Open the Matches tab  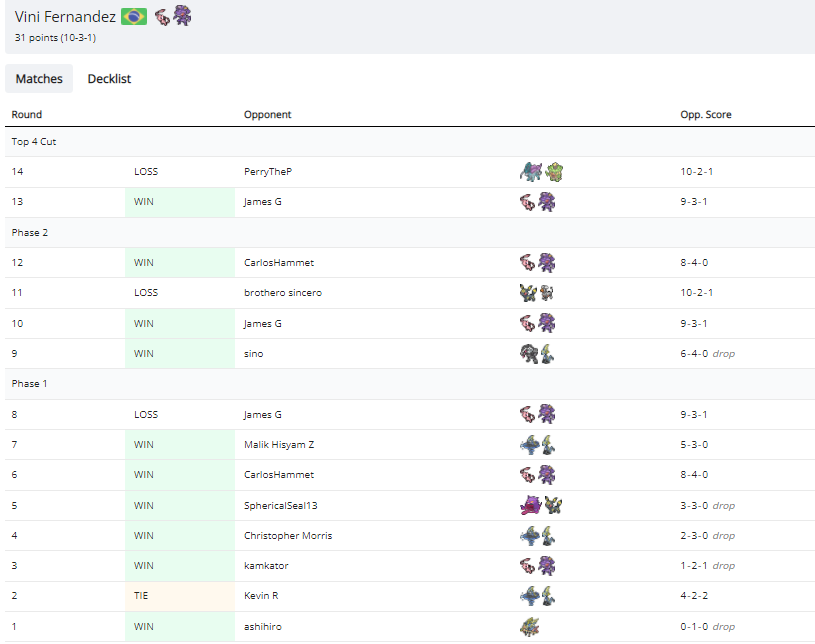[39, 78]
